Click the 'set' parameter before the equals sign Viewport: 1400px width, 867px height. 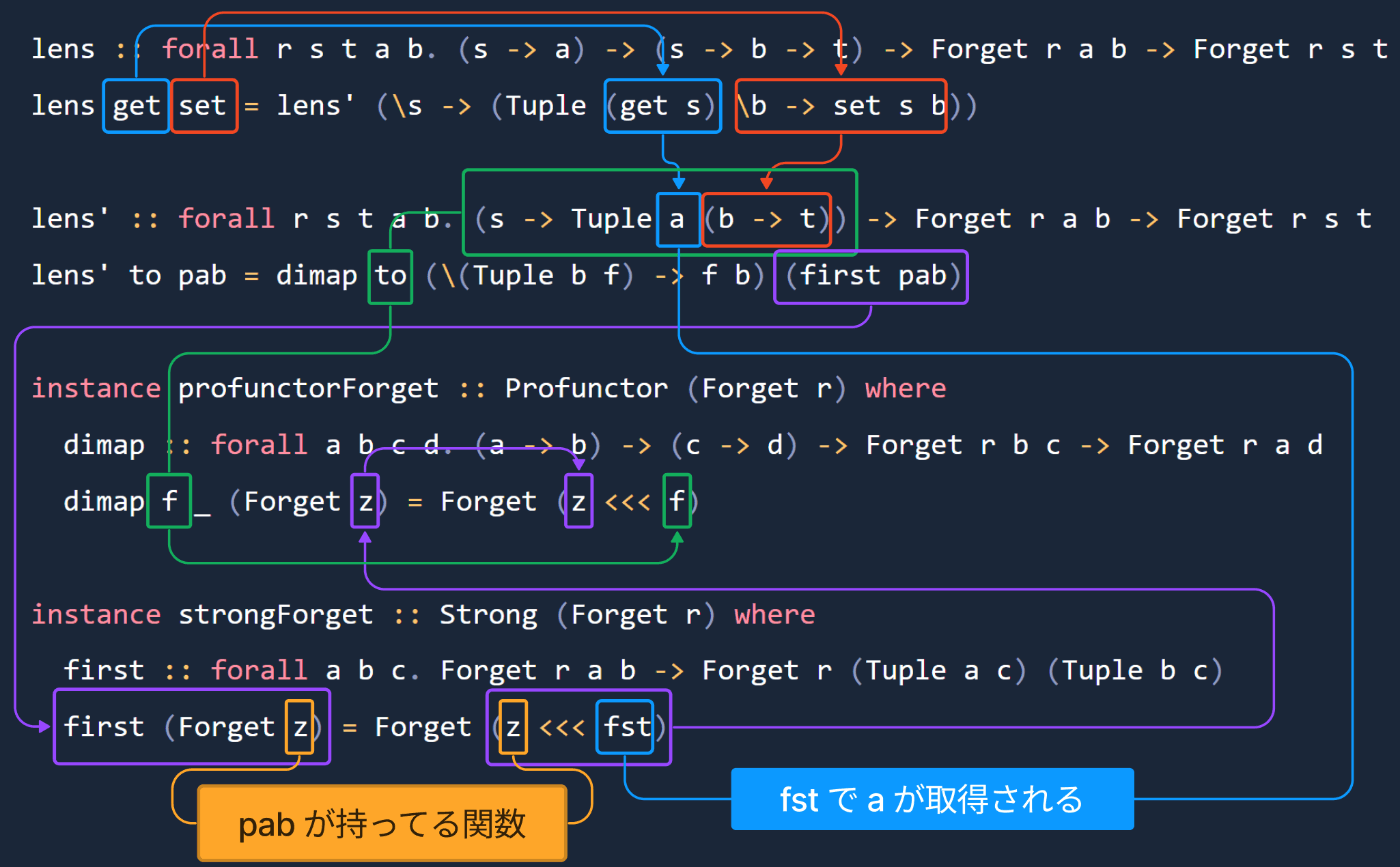pyautogui.click(x=203, y=105)
